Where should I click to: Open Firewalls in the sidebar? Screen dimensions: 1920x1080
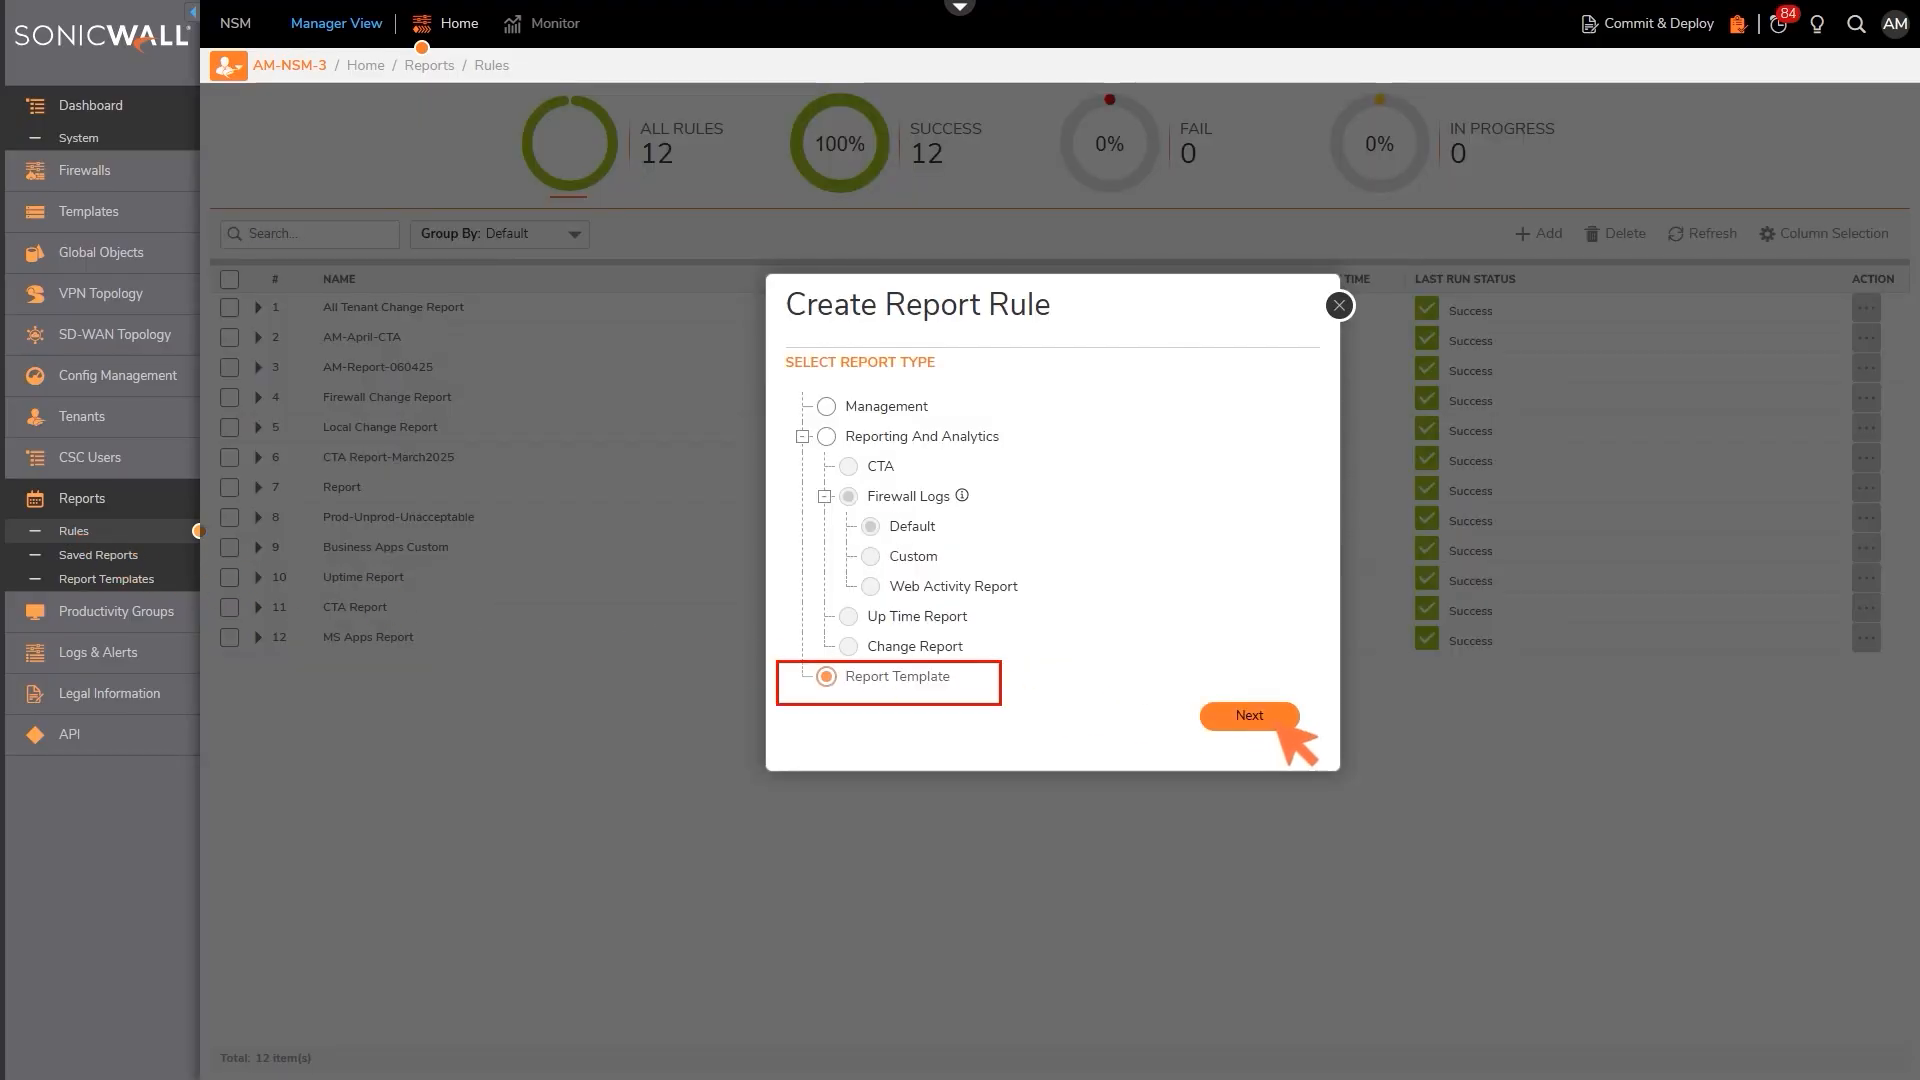(x=84, y=170)
